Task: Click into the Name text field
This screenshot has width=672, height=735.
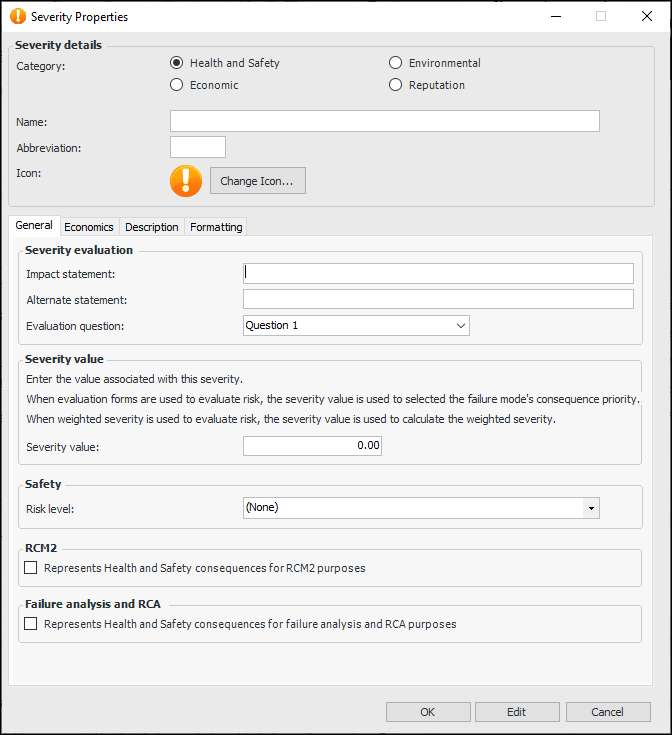Action: [384, 121]
